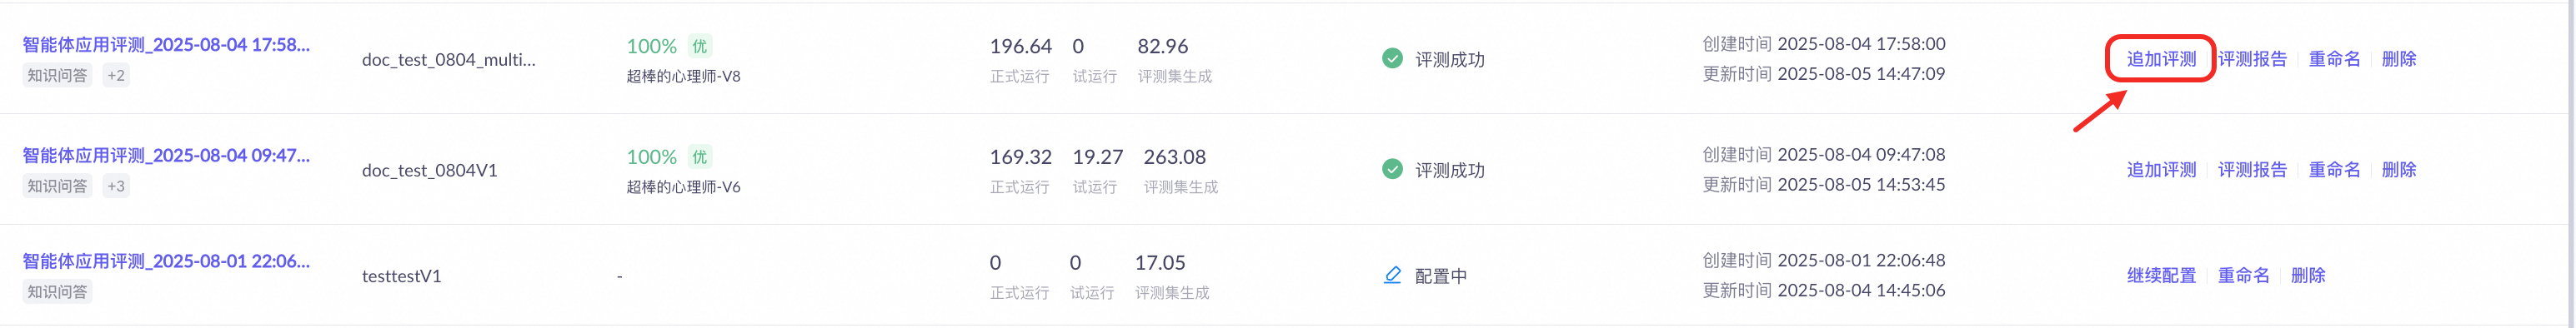Click 优 badge beside 超棒的心理师-V8
Image resolution: width=2576 pixels, height=328 pixels.
coord(700,46)
